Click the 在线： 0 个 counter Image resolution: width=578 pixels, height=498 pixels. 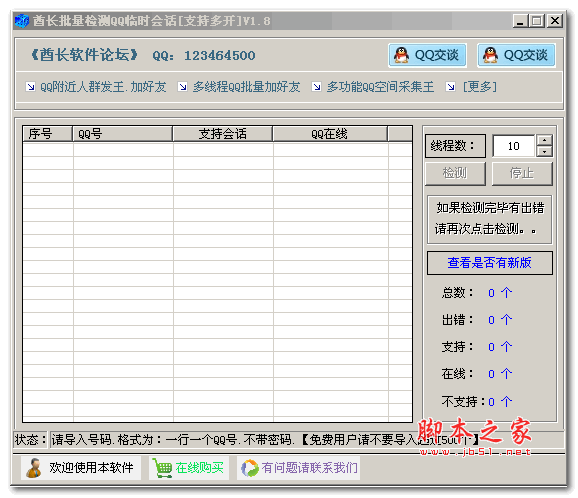click(477, 374)
